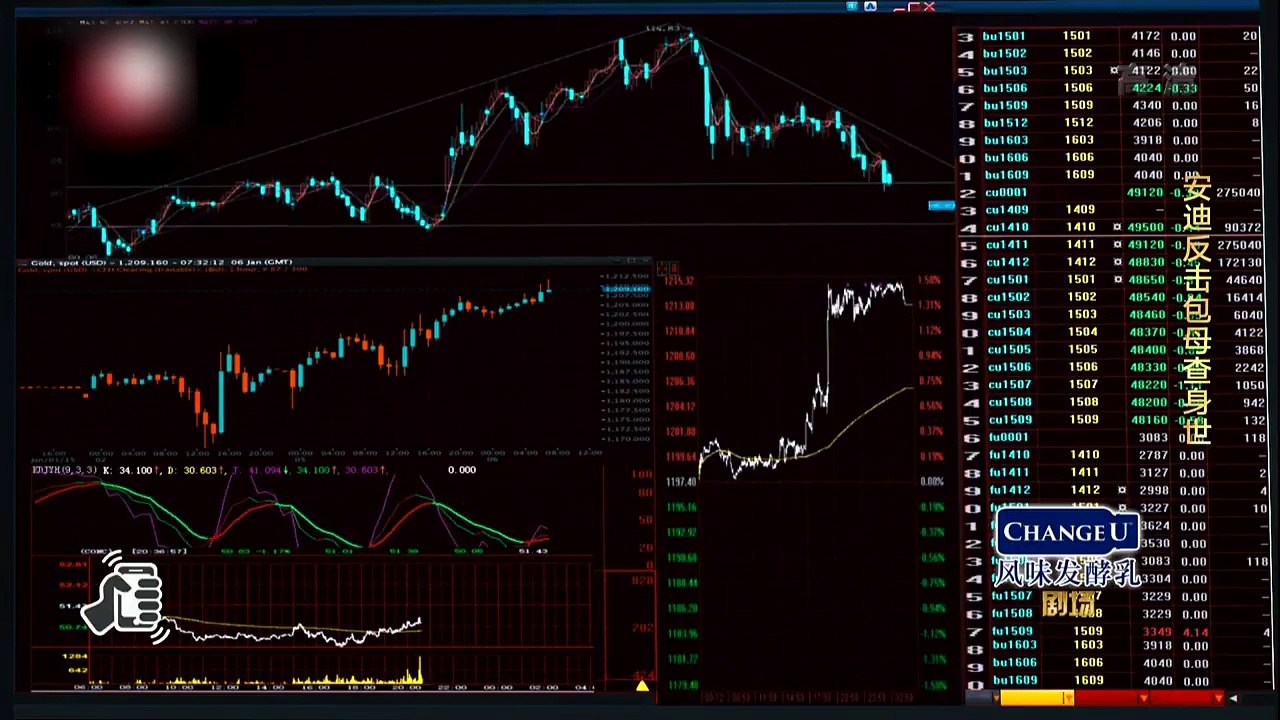Open the cu1502 quote row

(x=1110, y=297)
